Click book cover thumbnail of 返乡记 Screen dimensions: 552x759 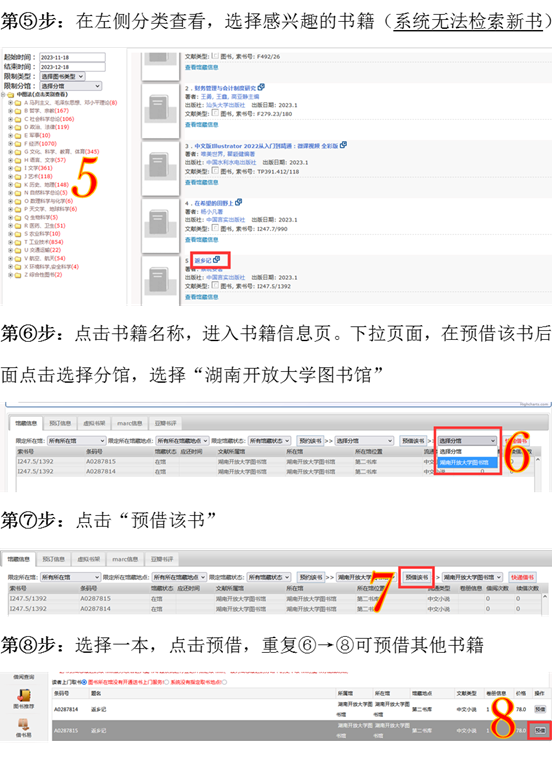coord(160,281)
